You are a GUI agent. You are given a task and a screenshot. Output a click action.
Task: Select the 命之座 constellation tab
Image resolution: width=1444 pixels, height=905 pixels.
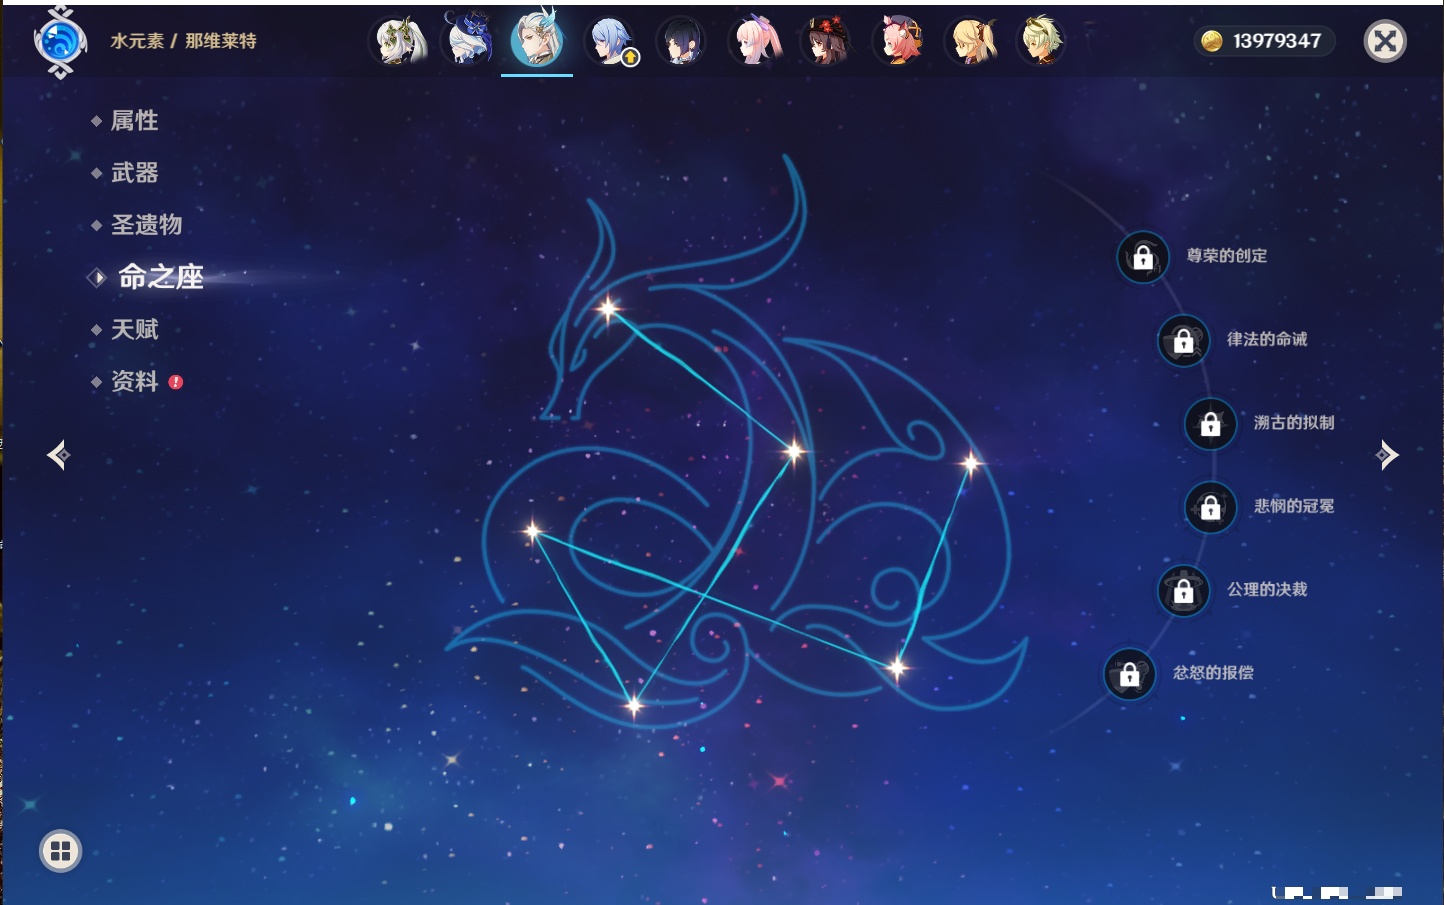[x=160, y=277]
